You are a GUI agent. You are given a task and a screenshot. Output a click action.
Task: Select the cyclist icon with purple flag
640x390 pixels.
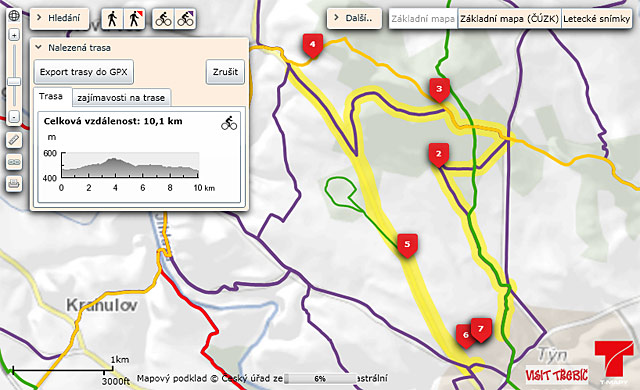185,19
